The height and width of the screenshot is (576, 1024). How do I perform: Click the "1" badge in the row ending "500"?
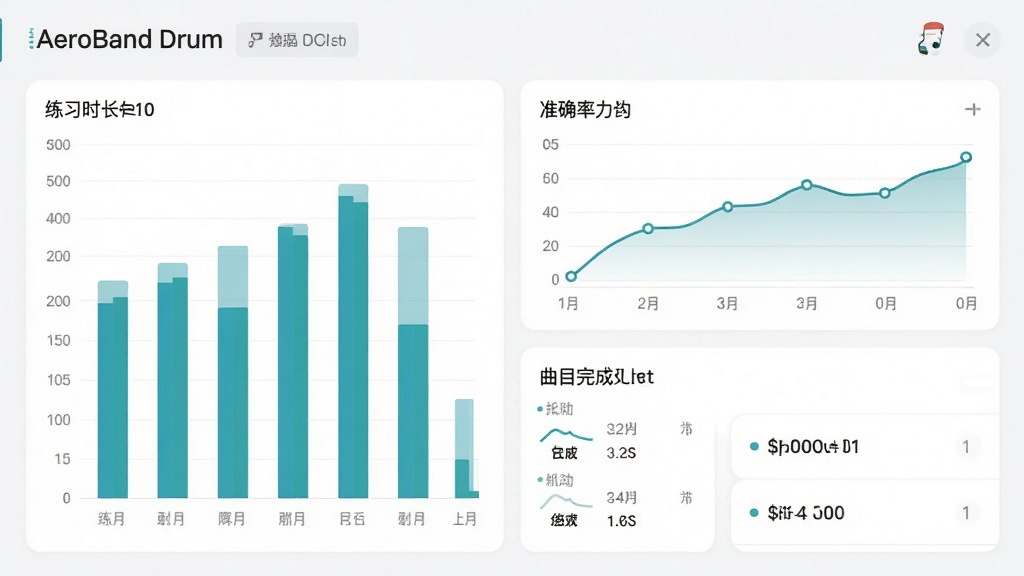point(966,513)
